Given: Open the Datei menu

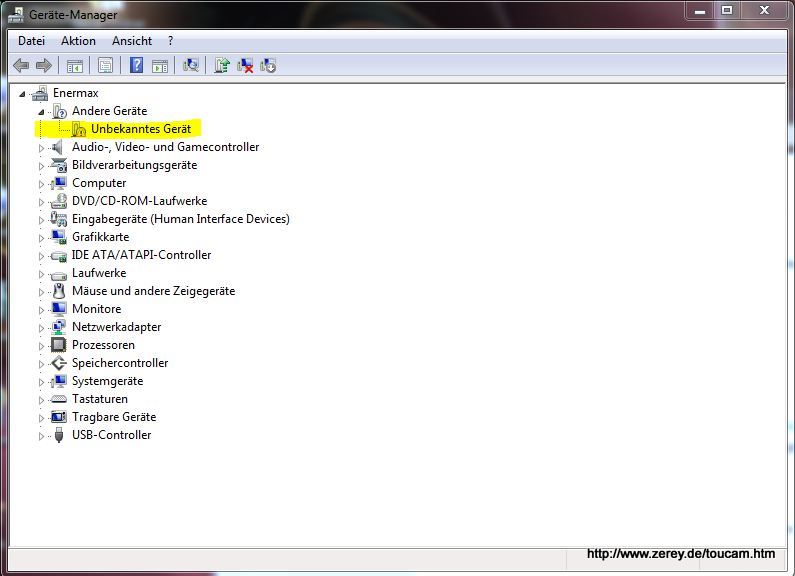Looking at the screenshot, I should [31, 41].
